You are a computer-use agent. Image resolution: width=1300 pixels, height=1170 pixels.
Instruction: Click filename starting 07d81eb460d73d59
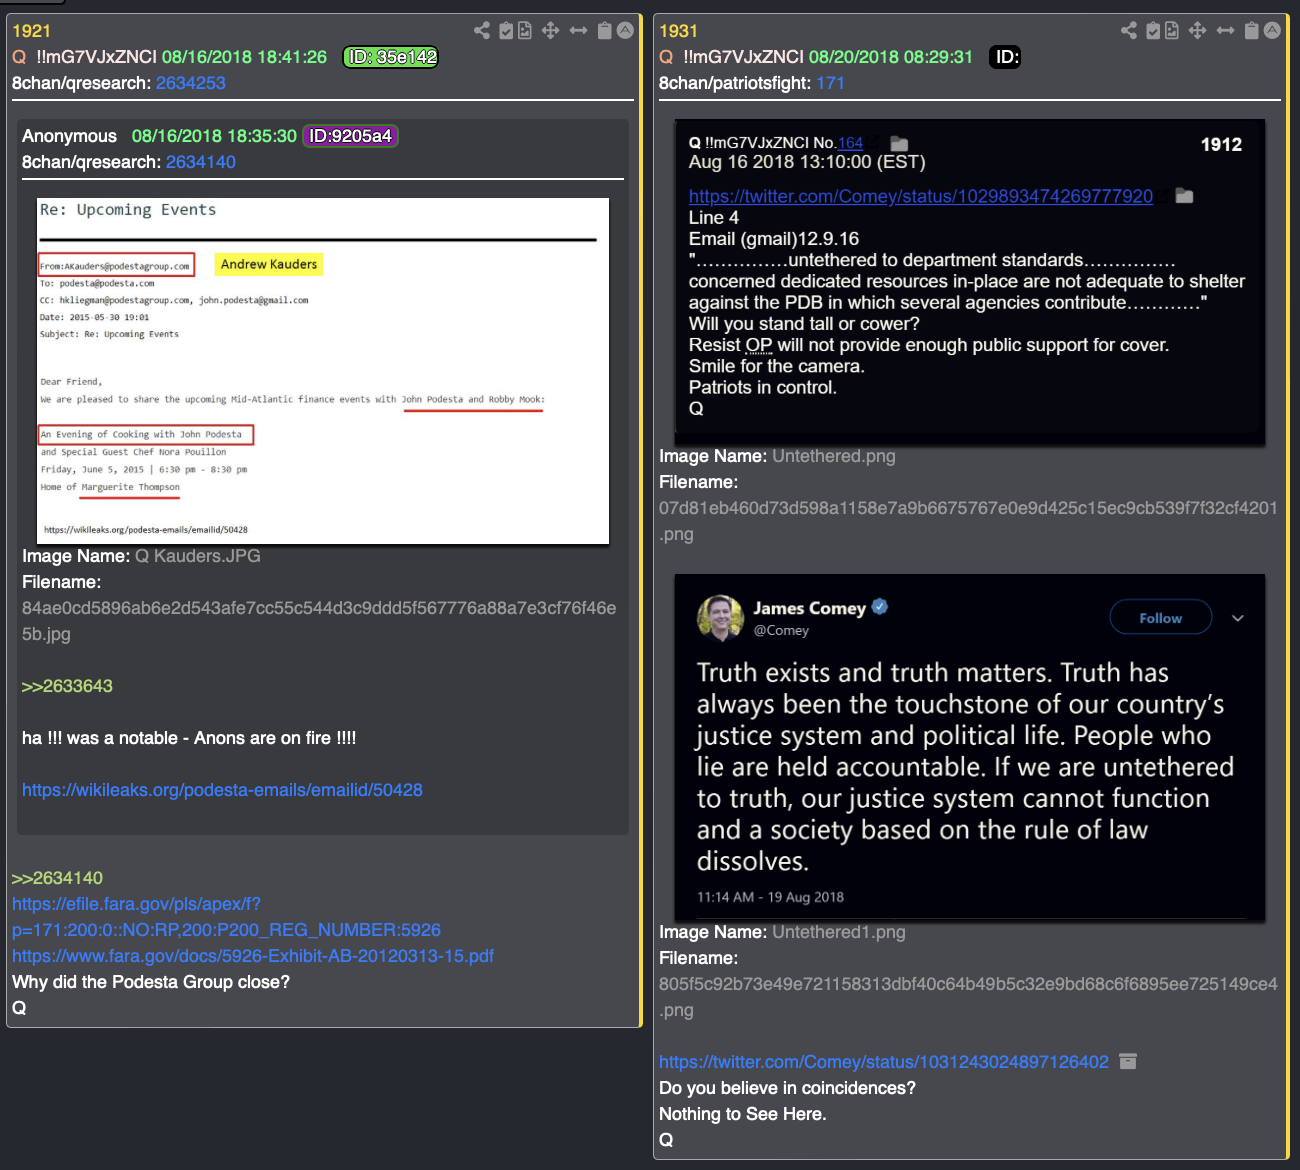coord(968,521)
